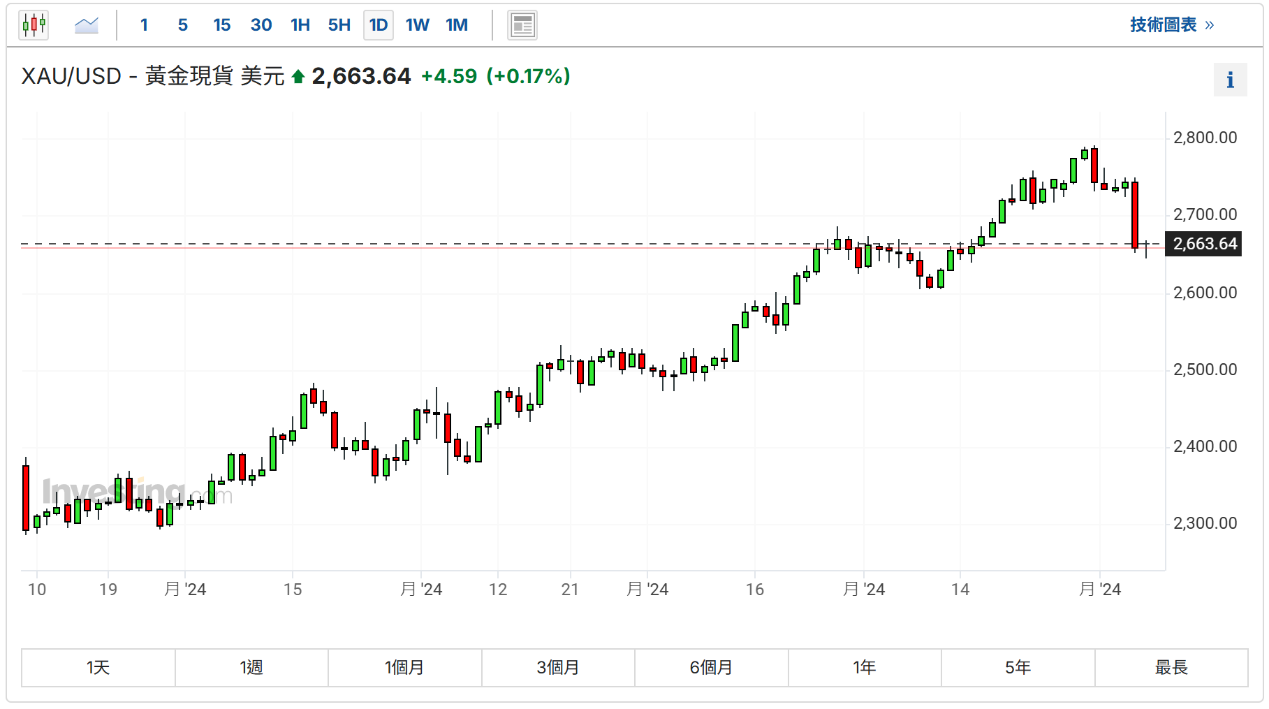Toggle the 1D daily interval
Image resolution: width=1269 pixels, height=709 pixels.
(378, 25)
